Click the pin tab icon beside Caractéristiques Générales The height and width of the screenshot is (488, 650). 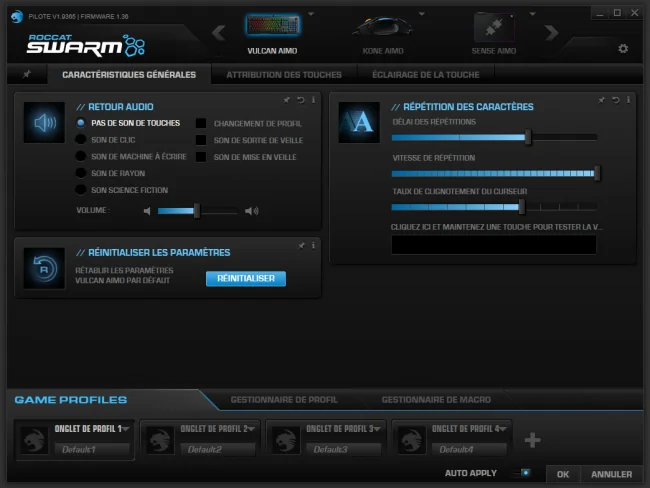(x=27, y=74)
